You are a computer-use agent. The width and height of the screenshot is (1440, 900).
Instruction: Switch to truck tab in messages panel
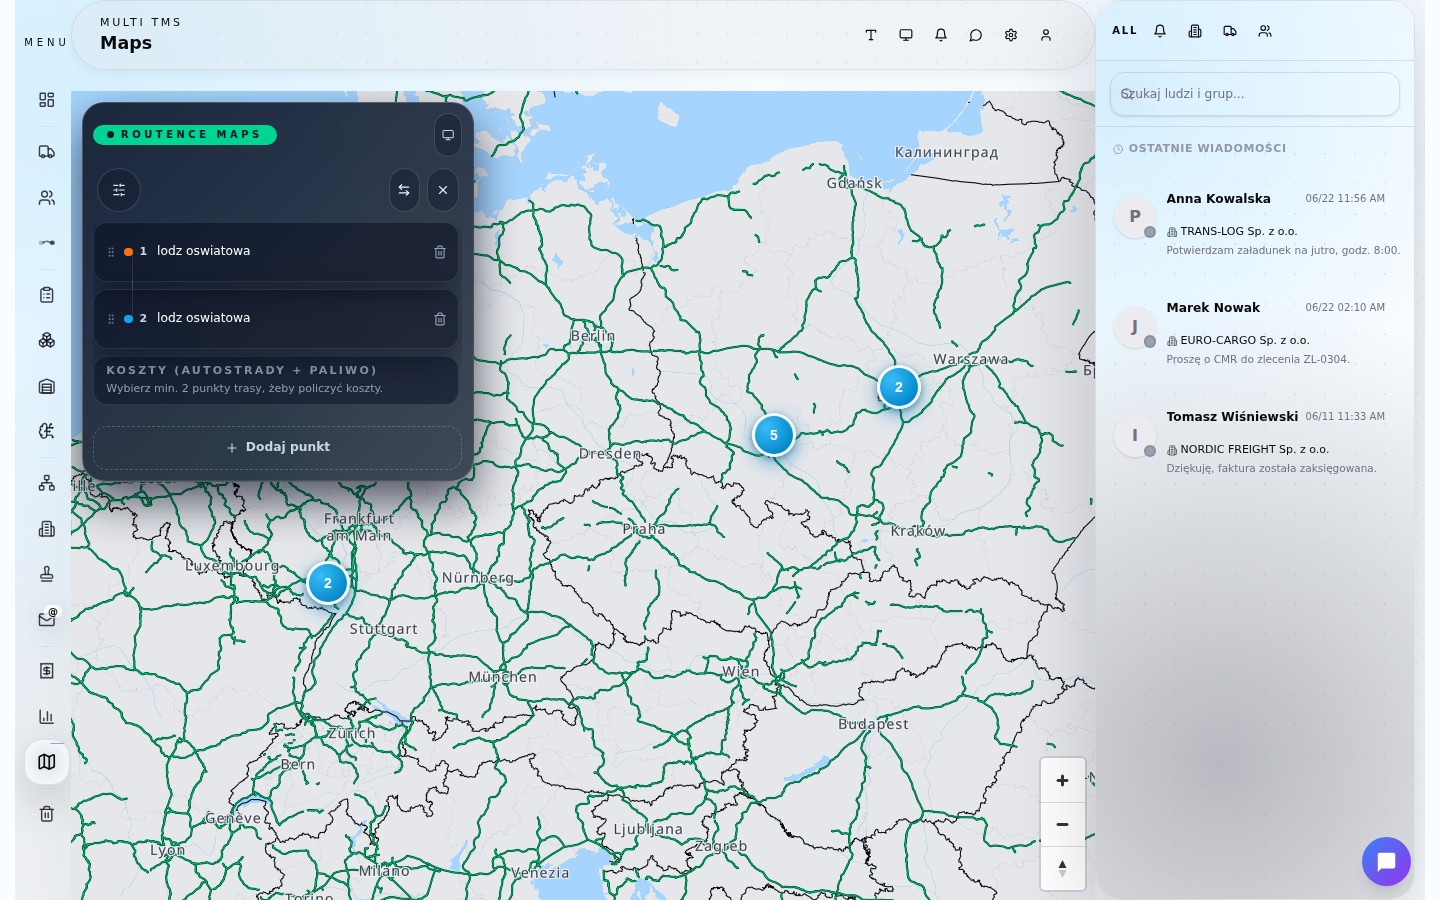pos(1230,31)
